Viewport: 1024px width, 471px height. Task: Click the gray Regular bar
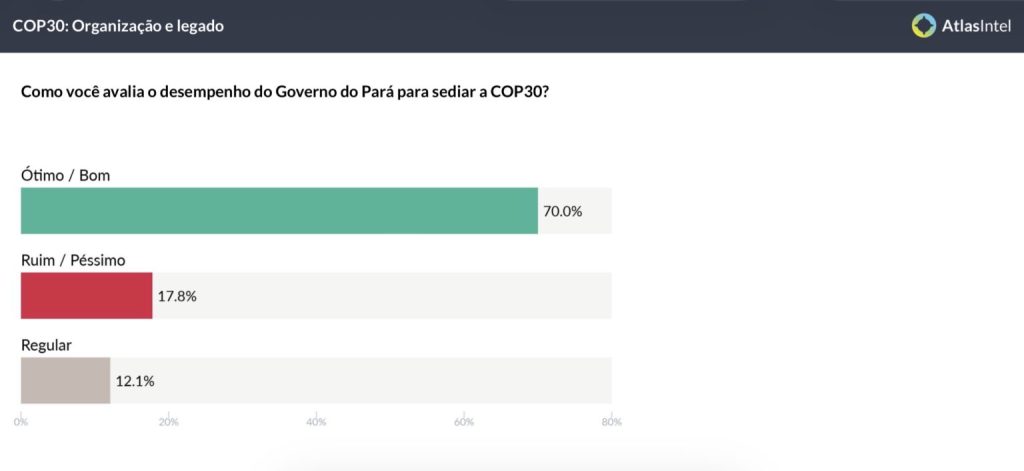[65, 381]
